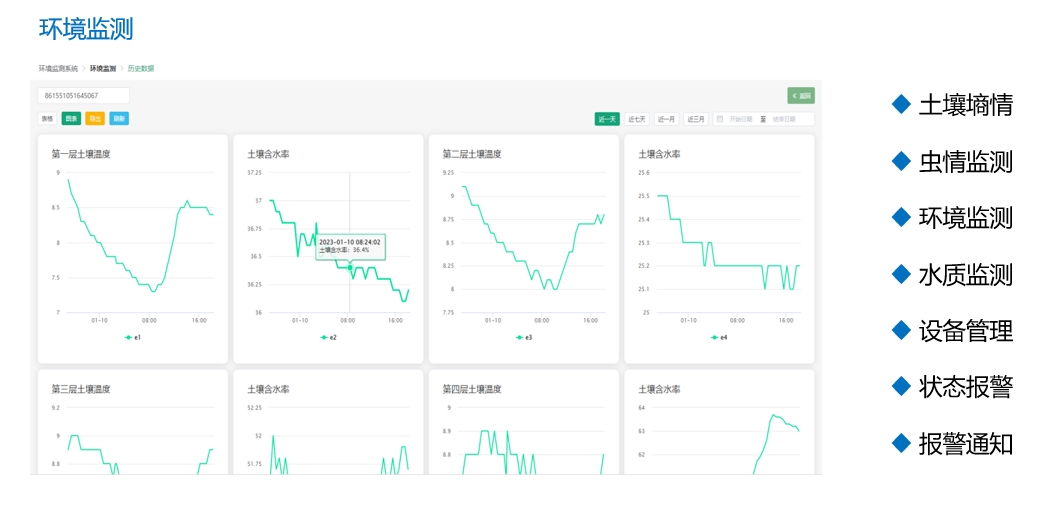Click 环境监测 breadcrumb link

point(102,69)
